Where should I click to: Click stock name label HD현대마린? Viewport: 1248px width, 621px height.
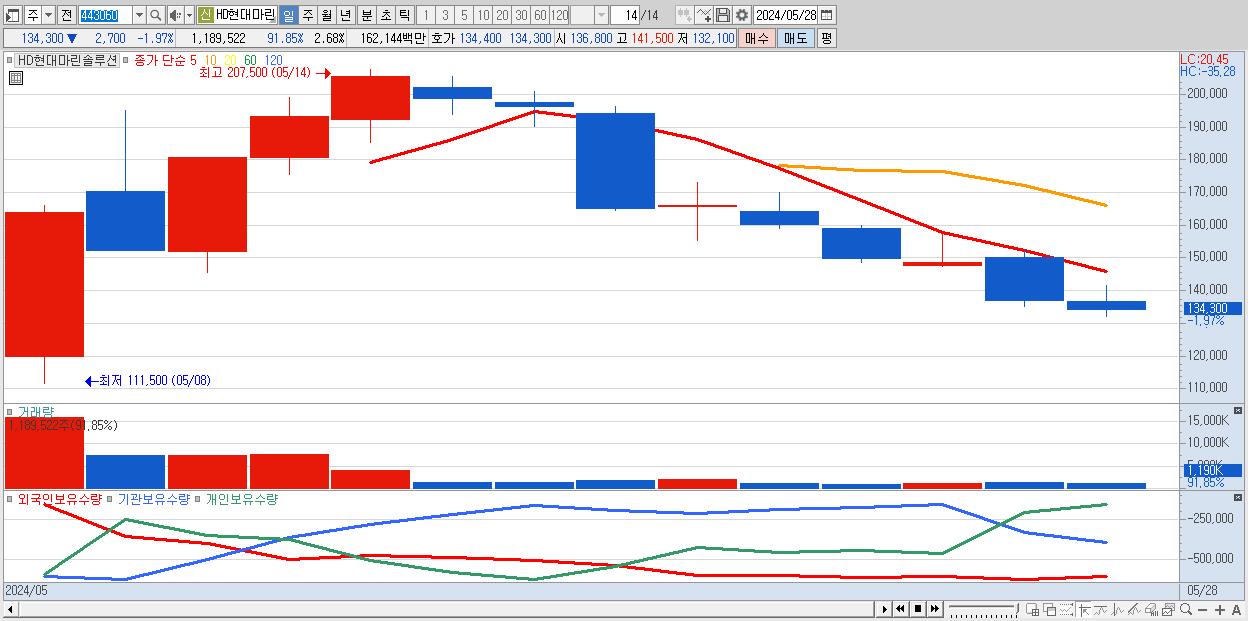[244, 15]
